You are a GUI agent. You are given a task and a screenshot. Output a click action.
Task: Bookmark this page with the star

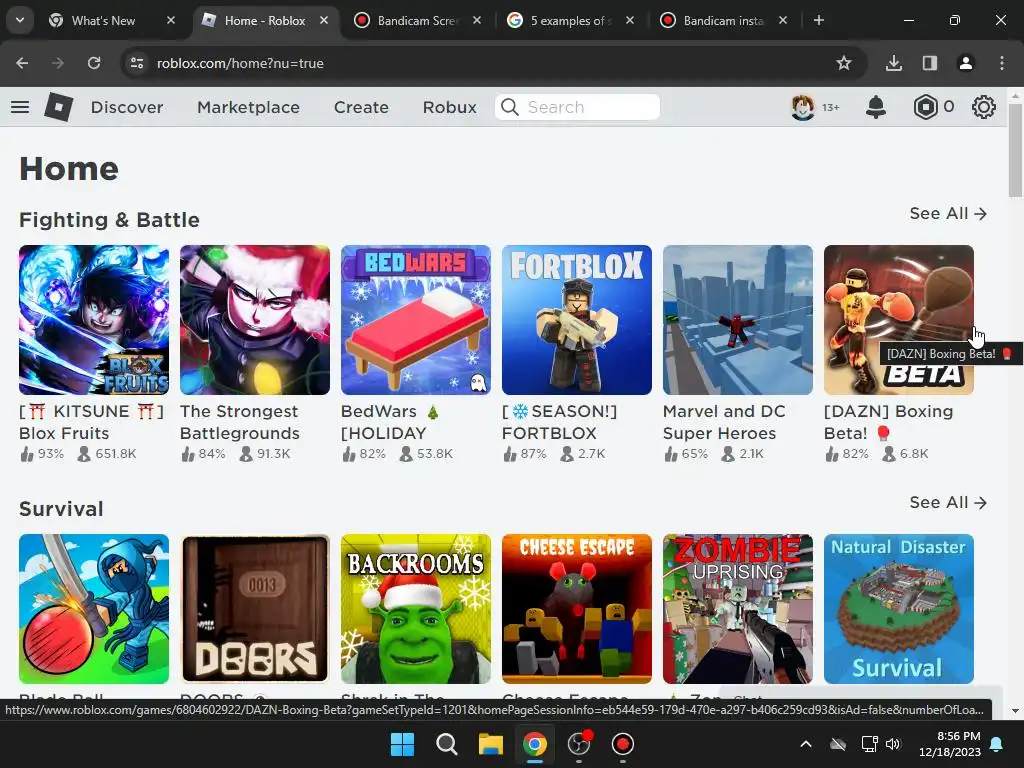[844, 63]
